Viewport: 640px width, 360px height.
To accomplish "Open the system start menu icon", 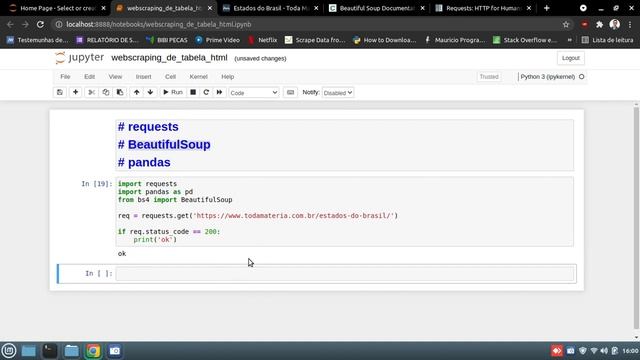I will 9,351.
